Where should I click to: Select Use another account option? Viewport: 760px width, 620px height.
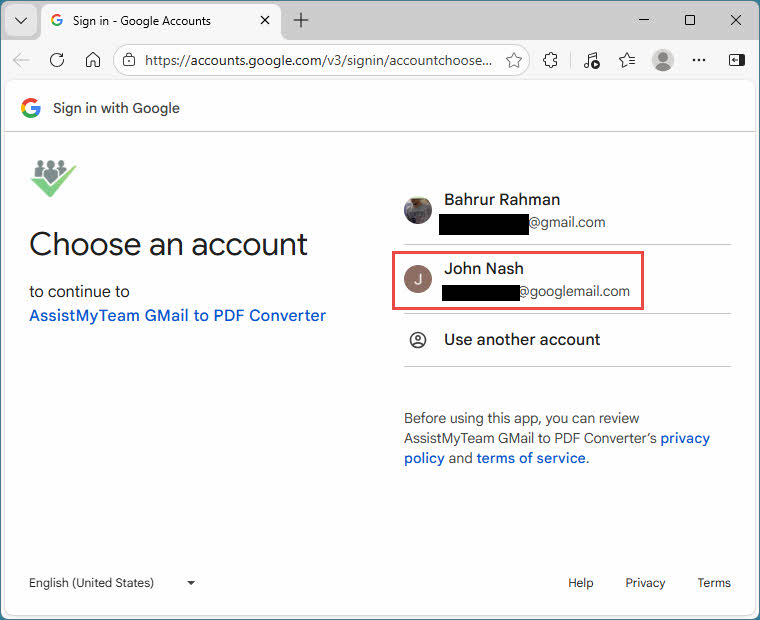click(521, 340)
